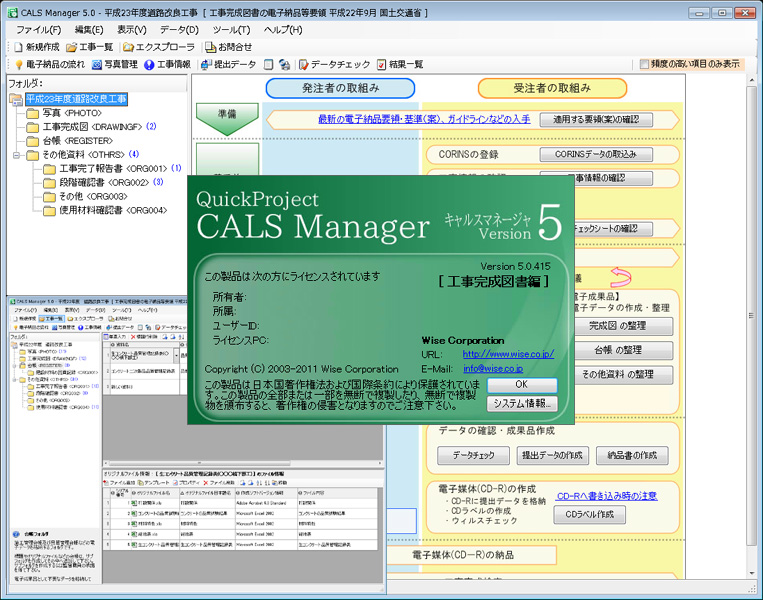Select その他資料 <OTHRS> in folder tree
This screenshot has width=763, height=600.
click(x=84, y=155)
